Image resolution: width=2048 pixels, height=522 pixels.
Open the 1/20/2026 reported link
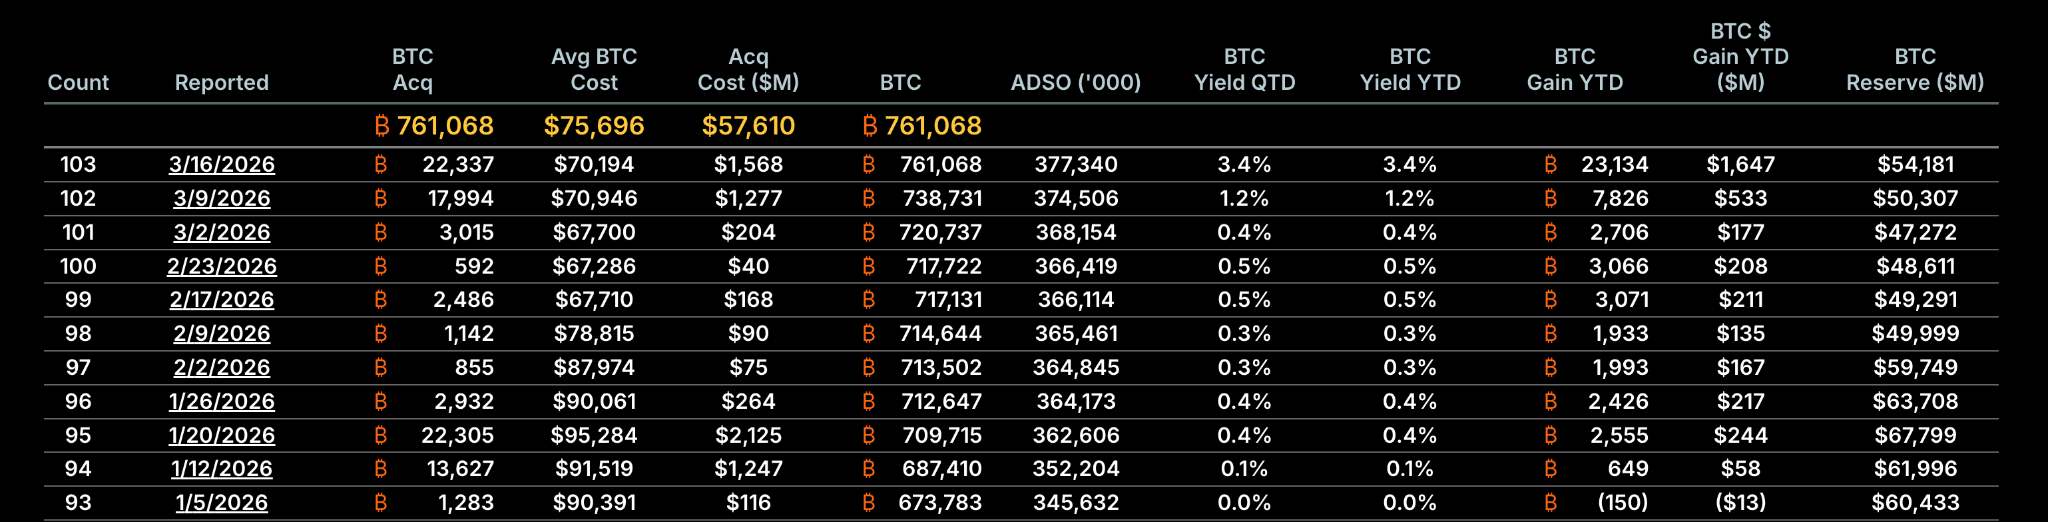coord(222,436)
